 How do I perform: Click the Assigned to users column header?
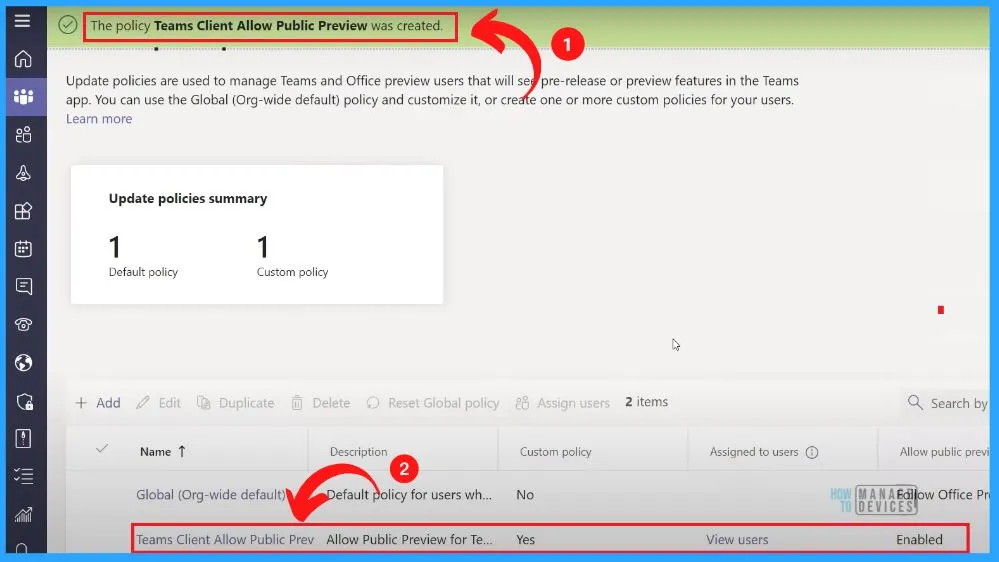(754, 451)
